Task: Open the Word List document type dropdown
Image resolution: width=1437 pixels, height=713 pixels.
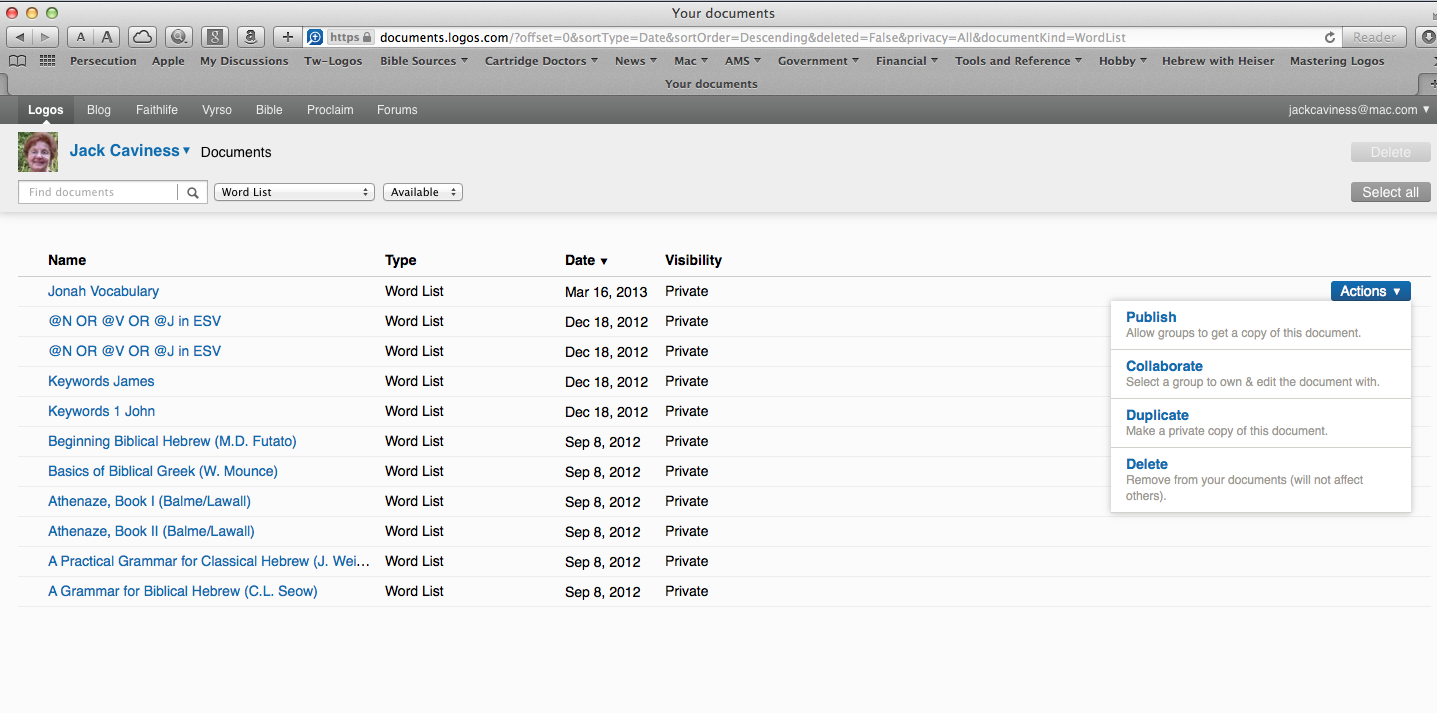Action: tap(294, 192)
